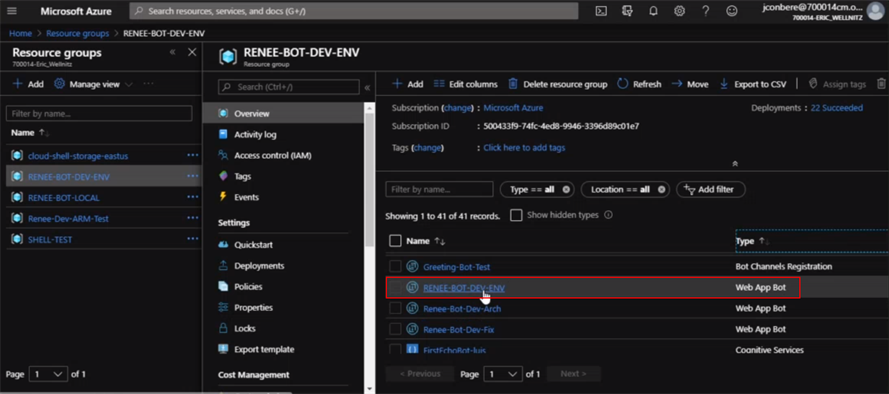
Task: Open ellipsis menu for RENEE-BOT-LOCAL
Action: (193, 197)
